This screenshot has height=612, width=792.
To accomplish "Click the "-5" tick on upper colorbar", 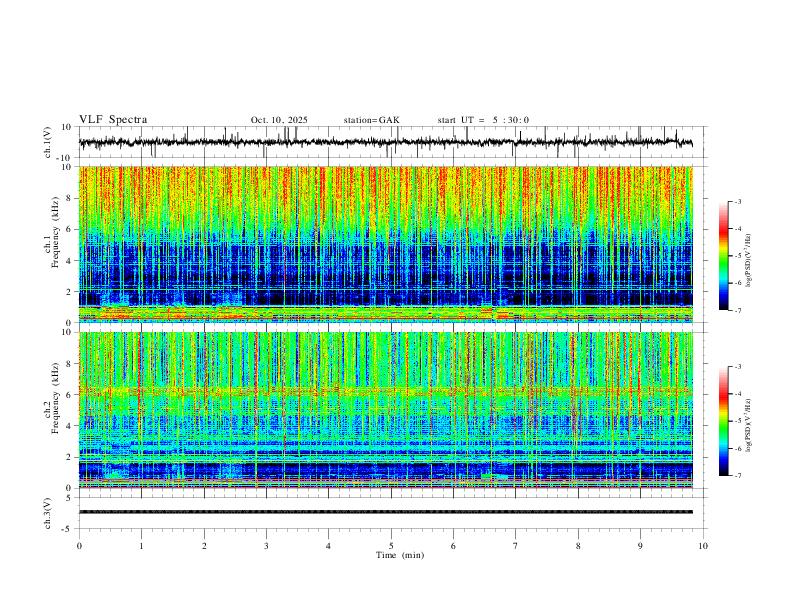I will point(737,256).
